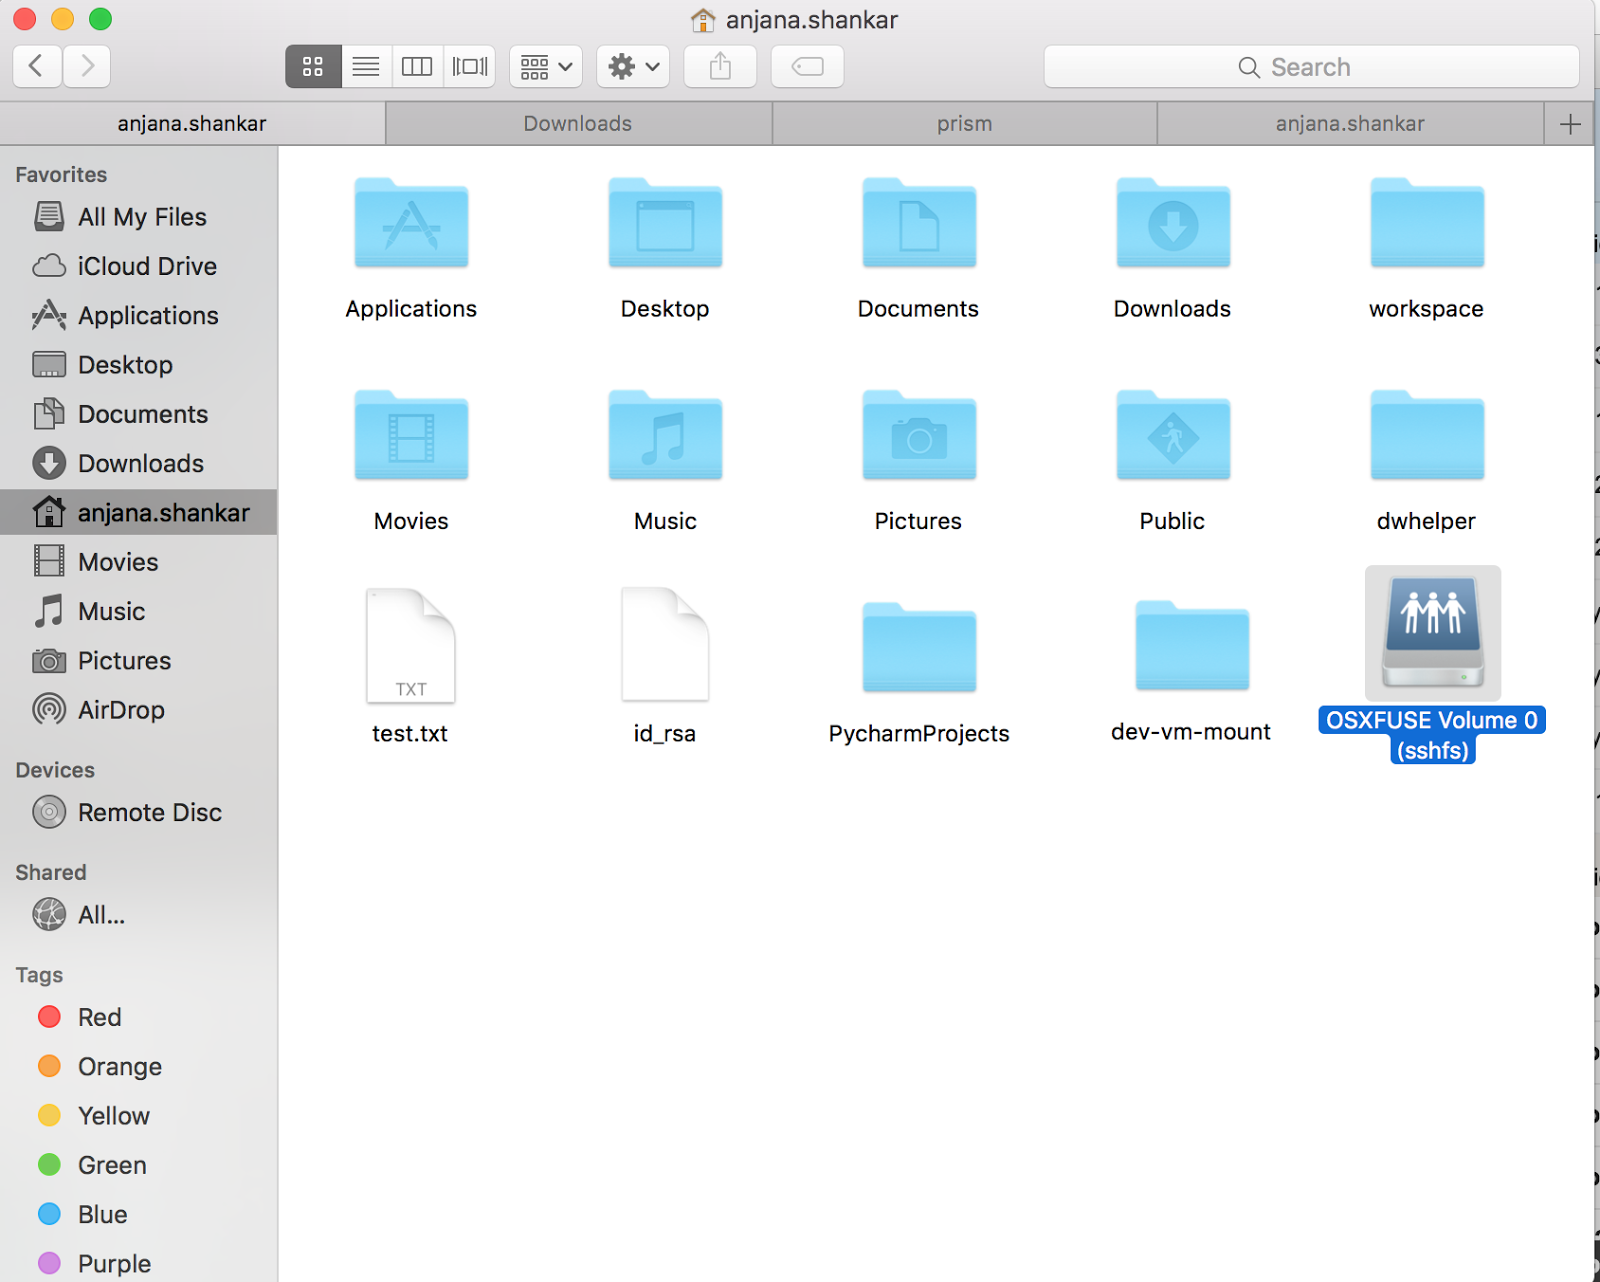Viewport: 1600px width, 1282px height.
Task: Switch to column view mode
Action: click(417, 67)
